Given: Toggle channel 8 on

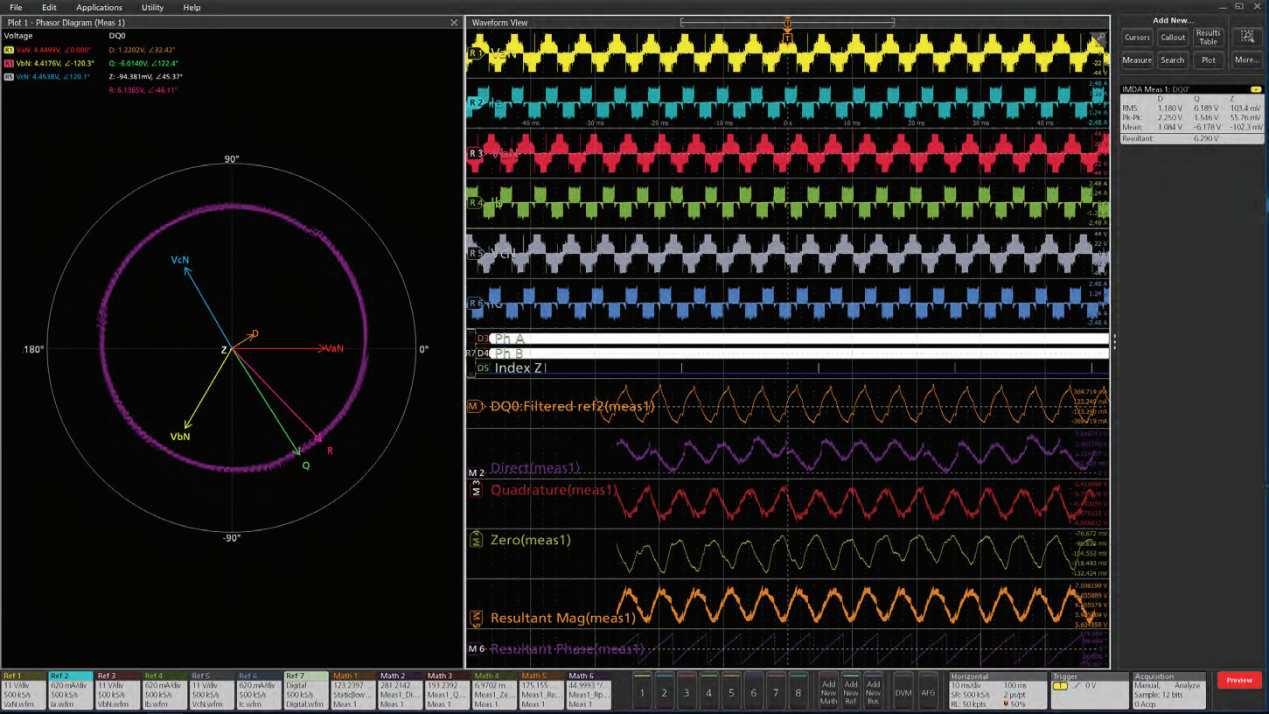Looking at the screenshot, I should 798,690.
